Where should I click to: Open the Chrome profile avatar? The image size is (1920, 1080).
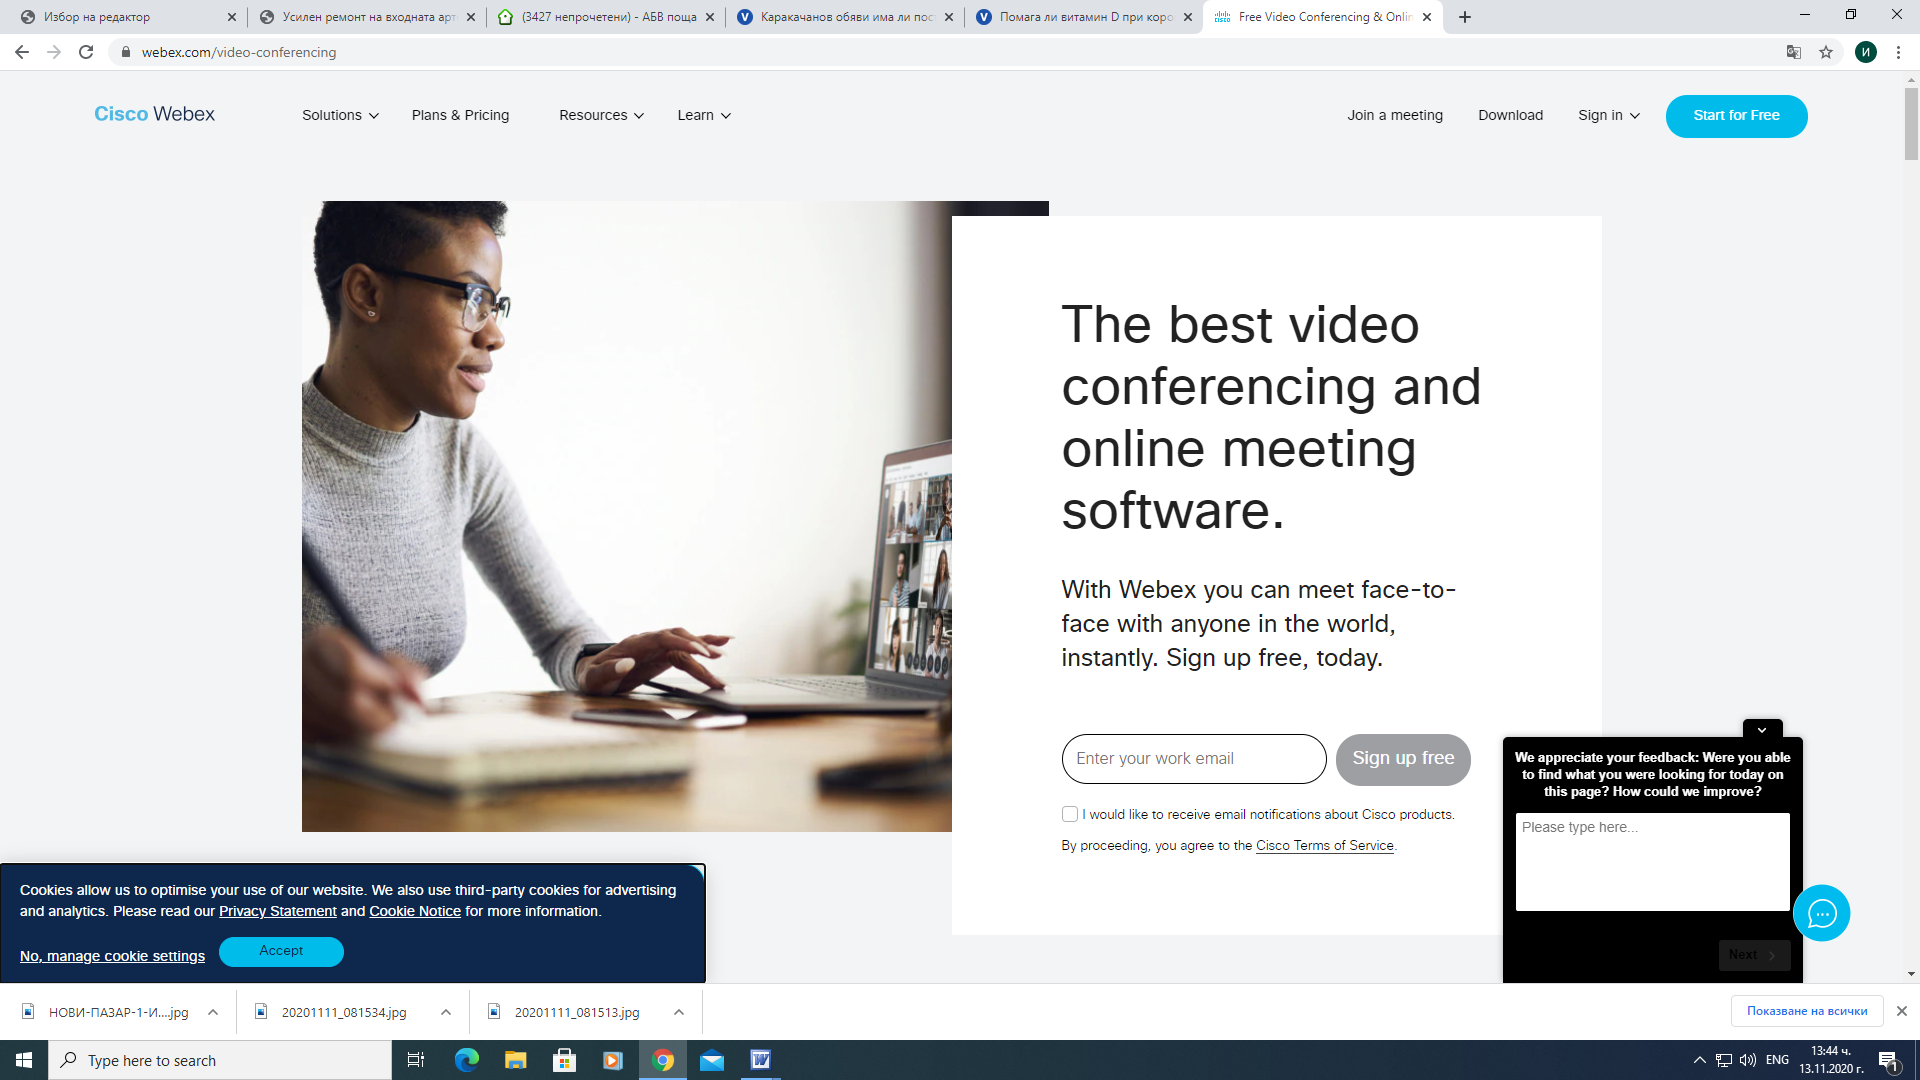(x=1866, y=52)
